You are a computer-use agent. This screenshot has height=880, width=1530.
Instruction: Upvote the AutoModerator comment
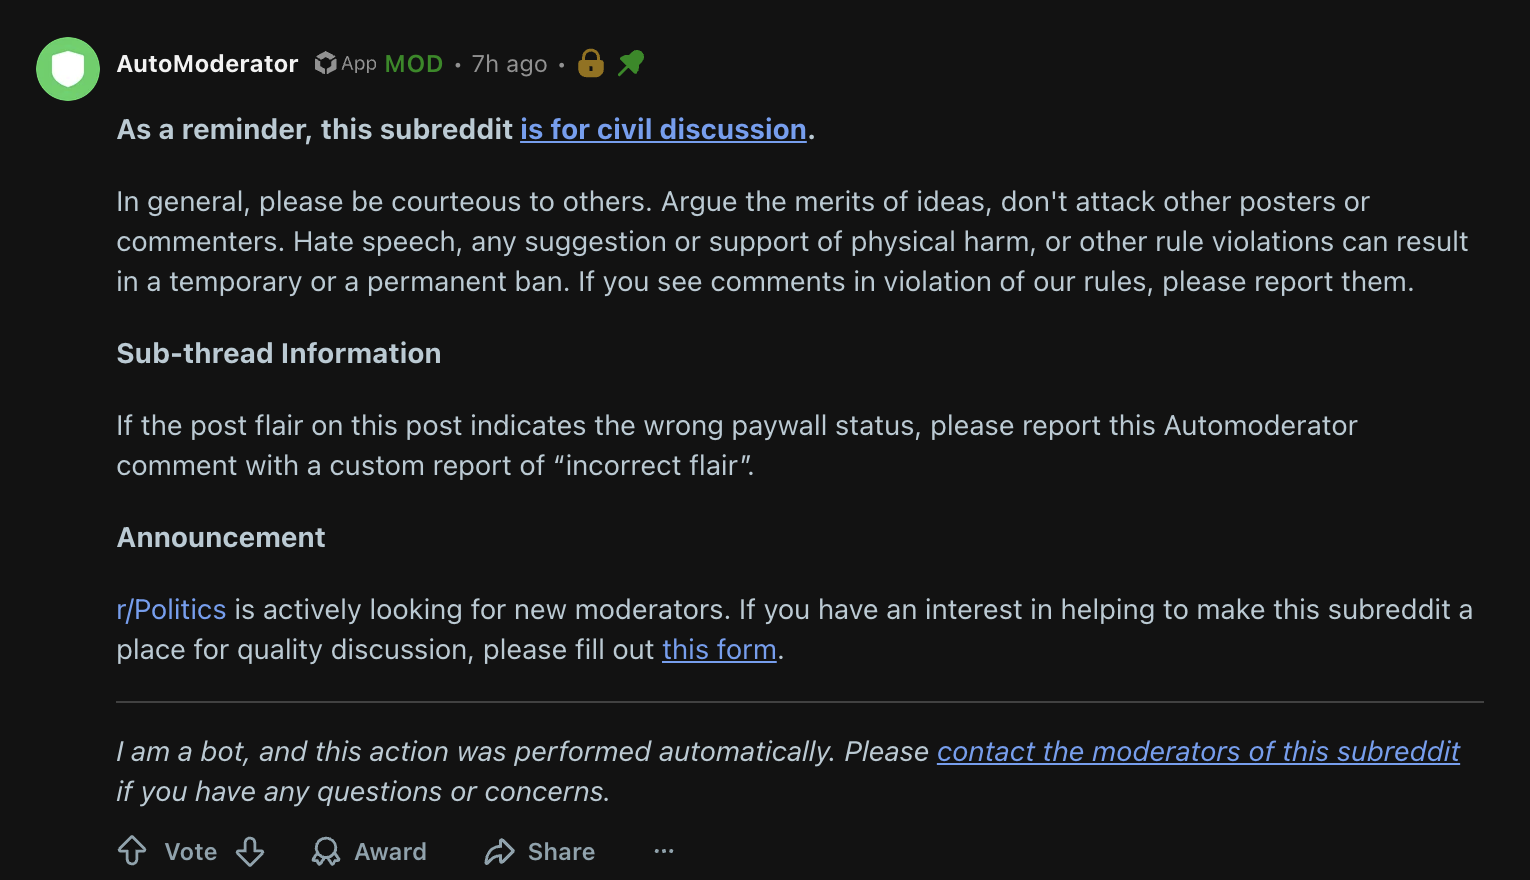click(x=132, y=851)
